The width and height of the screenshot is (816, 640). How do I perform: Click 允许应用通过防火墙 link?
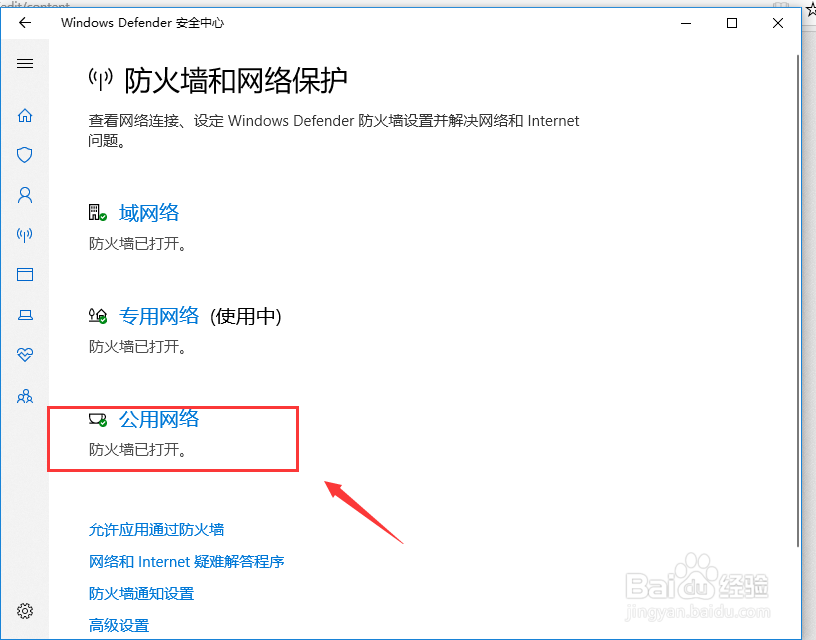(x=156, y=530)
